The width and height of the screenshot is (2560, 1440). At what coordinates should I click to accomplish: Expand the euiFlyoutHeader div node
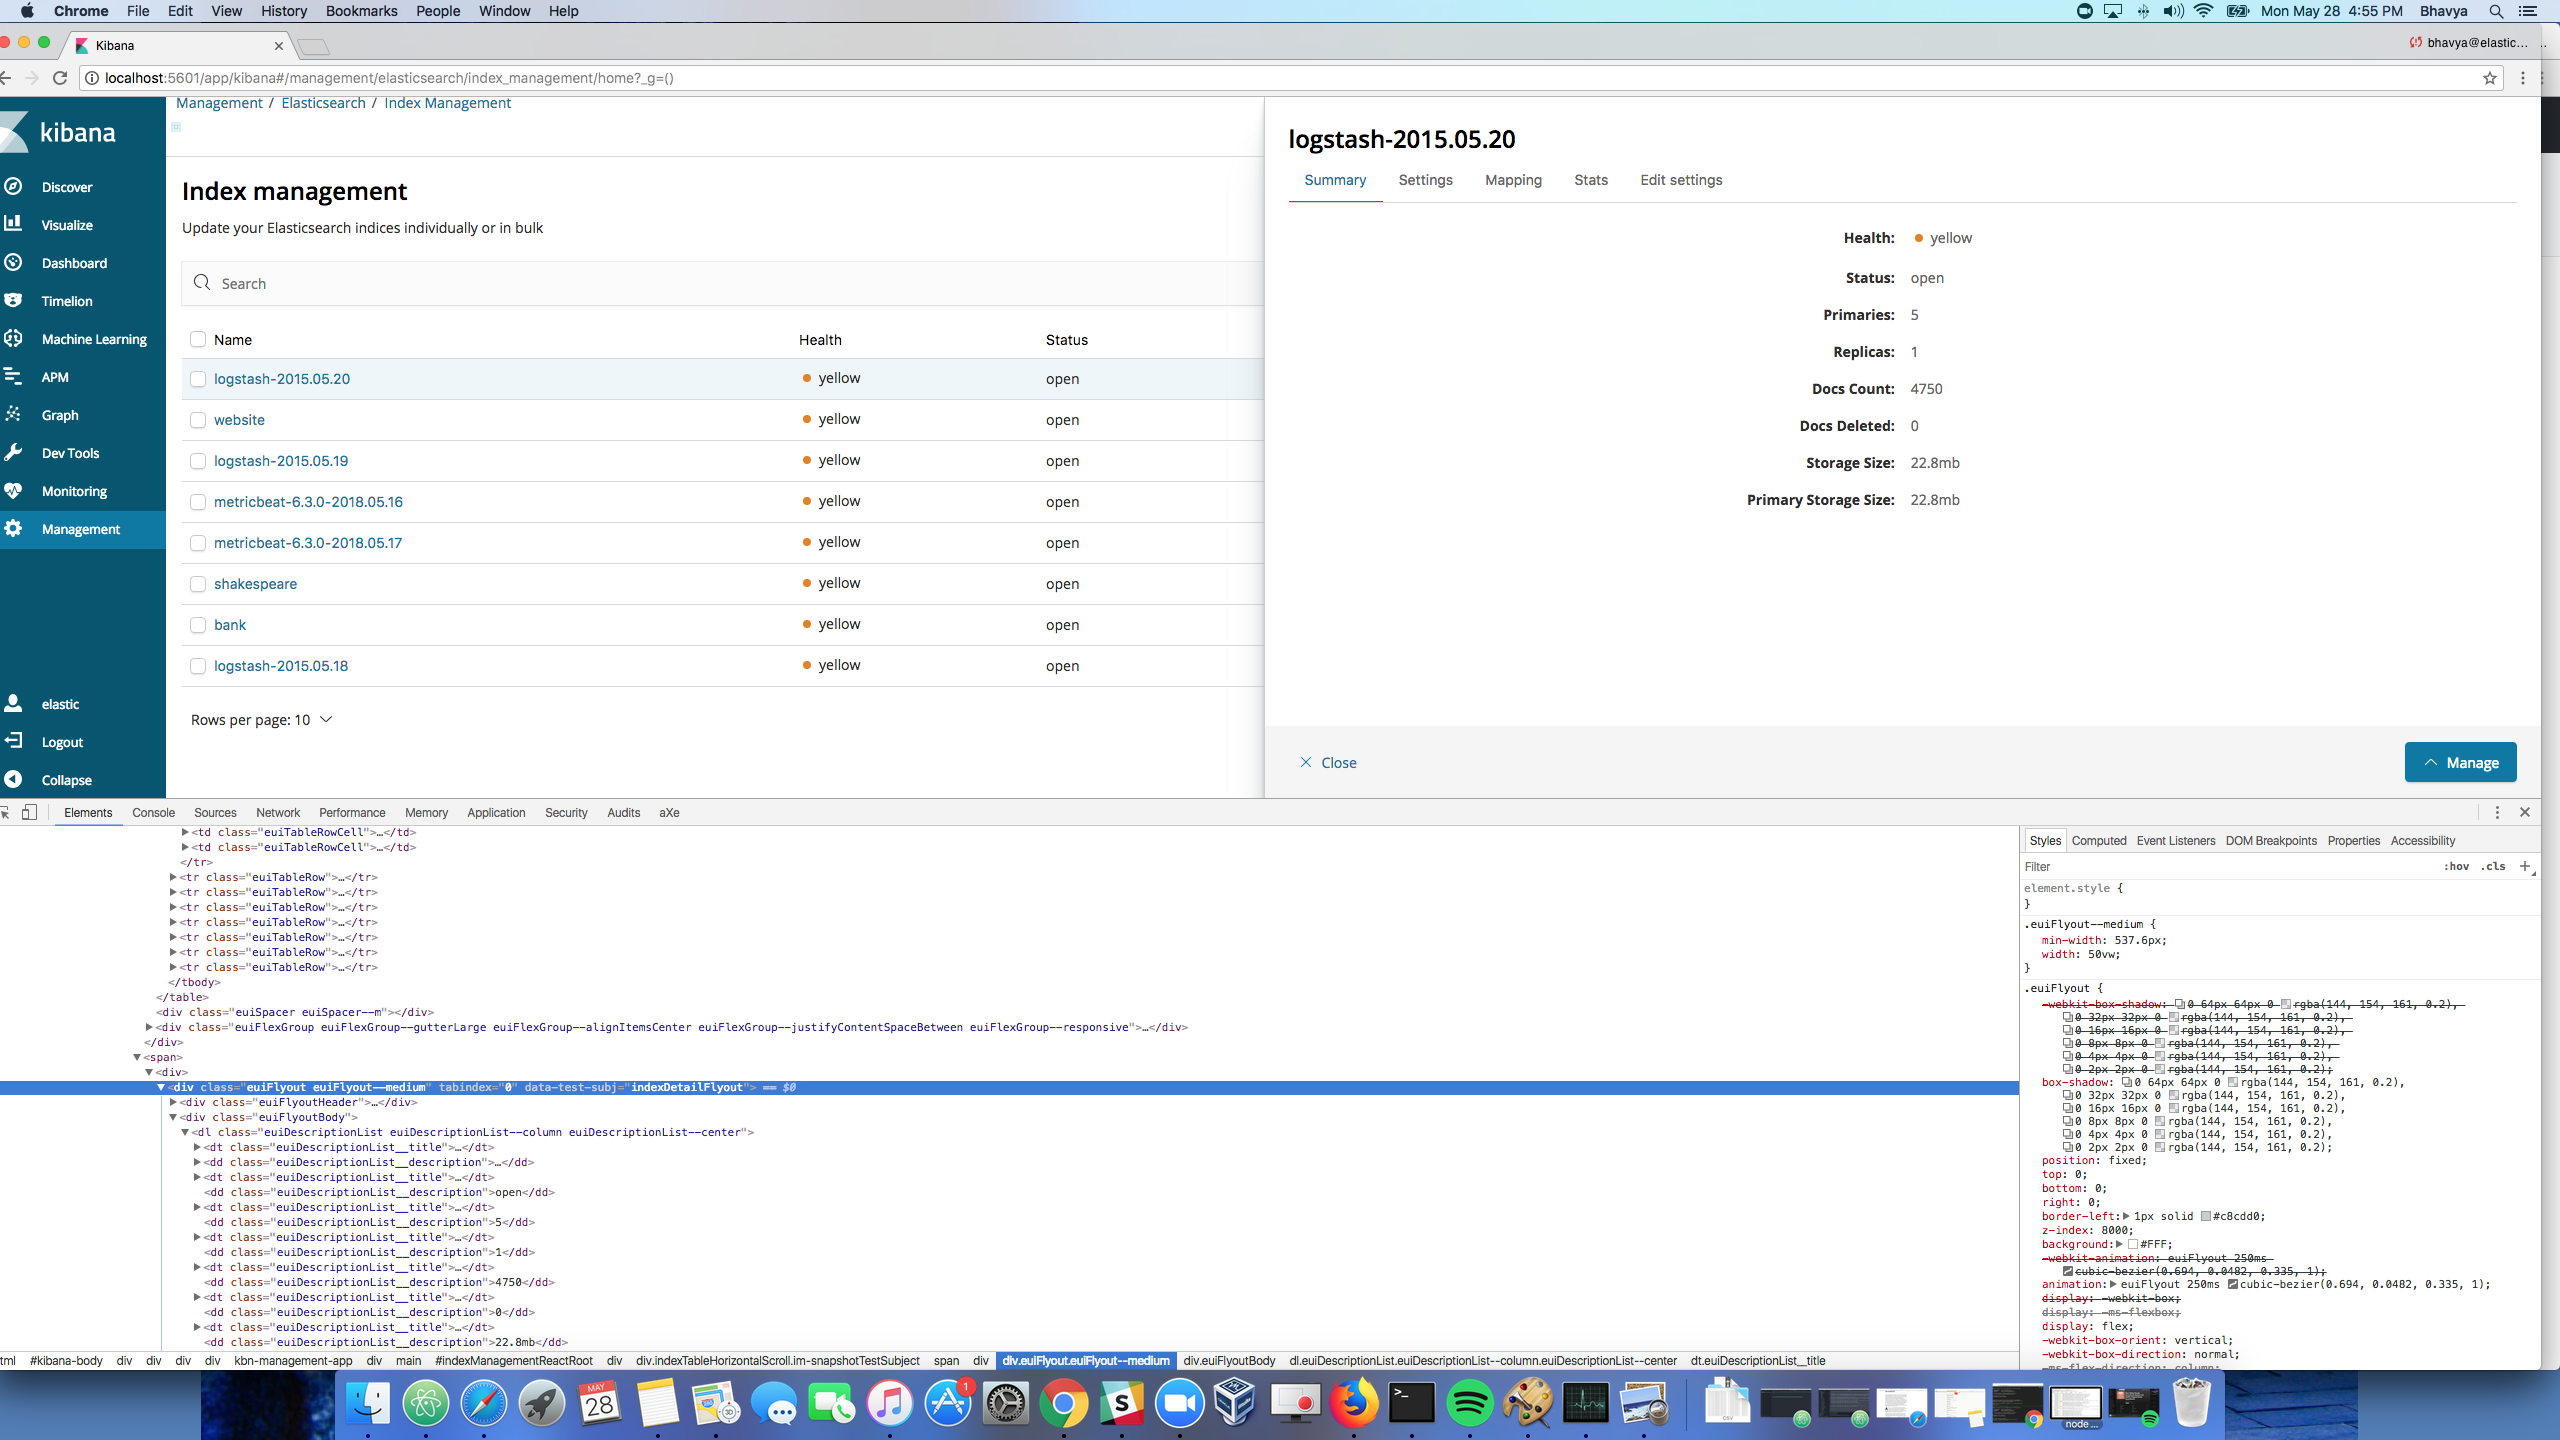(x=174, y=1102)
